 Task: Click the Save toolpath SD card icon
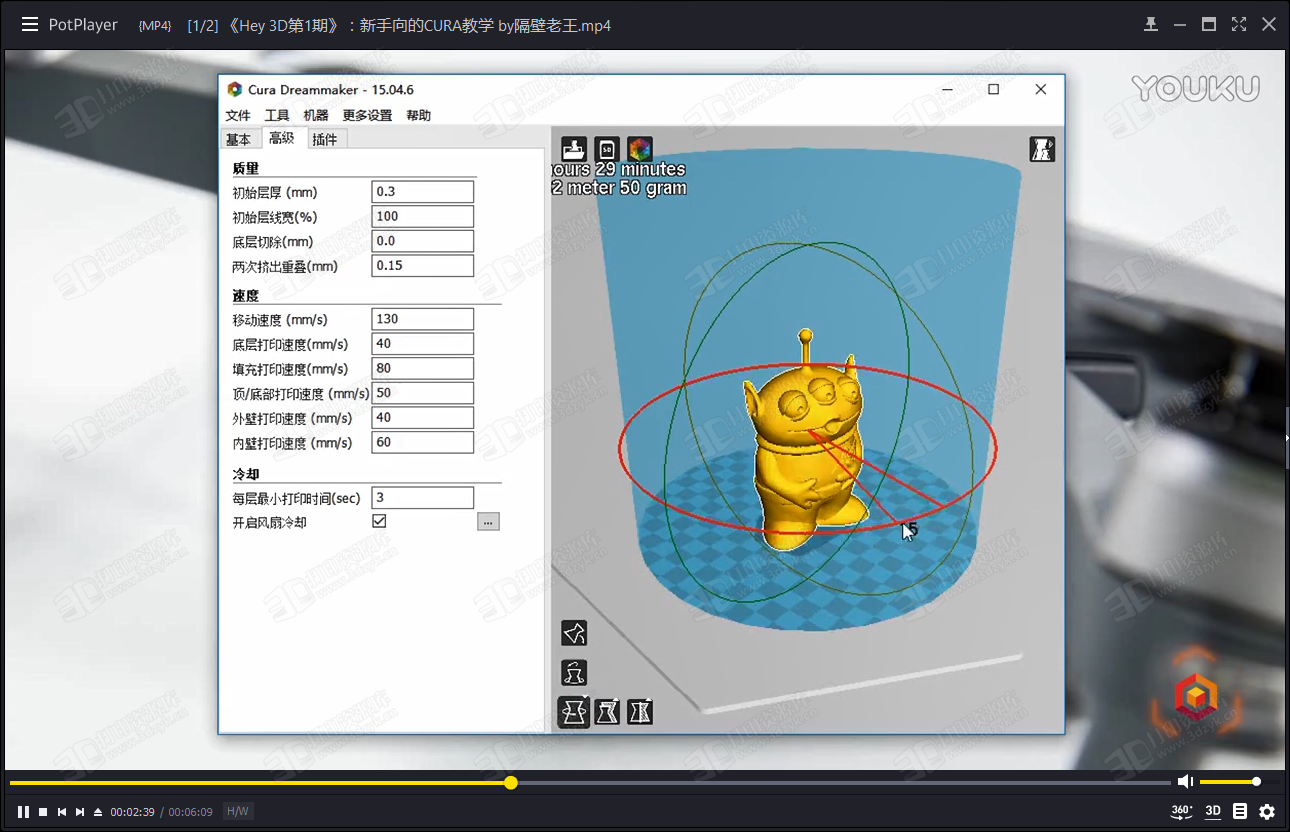pyautogui.click(x=607, y=149)
